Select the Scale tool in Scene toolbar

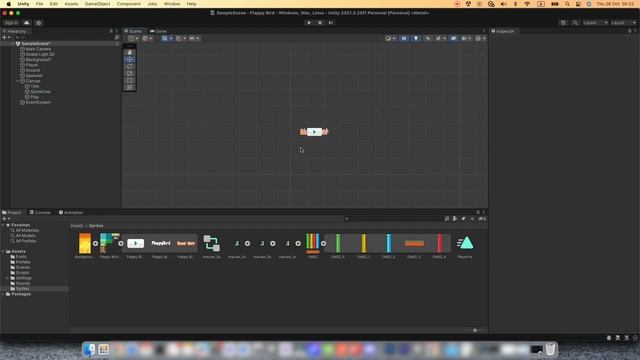coord(130,73)
